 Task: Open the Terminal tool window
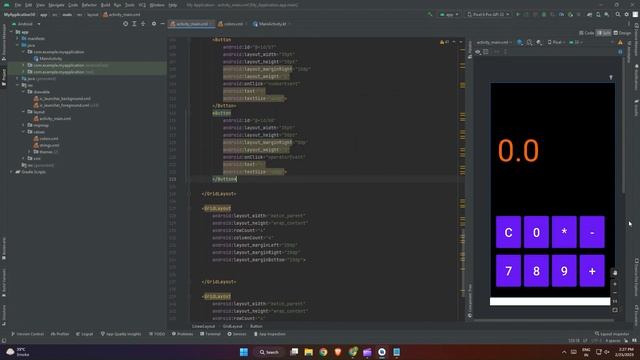click(210, 334)
